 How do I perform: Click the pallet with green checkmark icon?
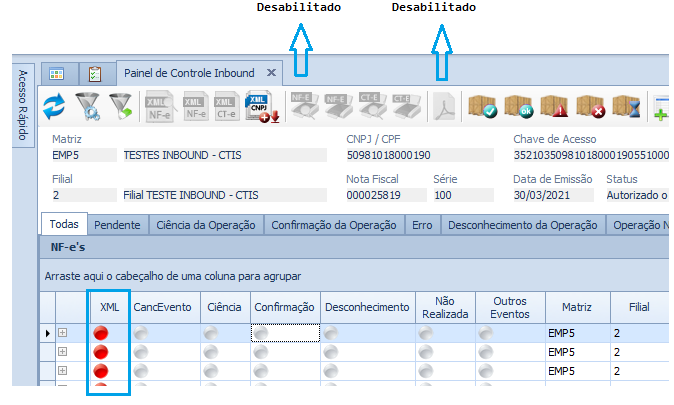tap(483, 106)
